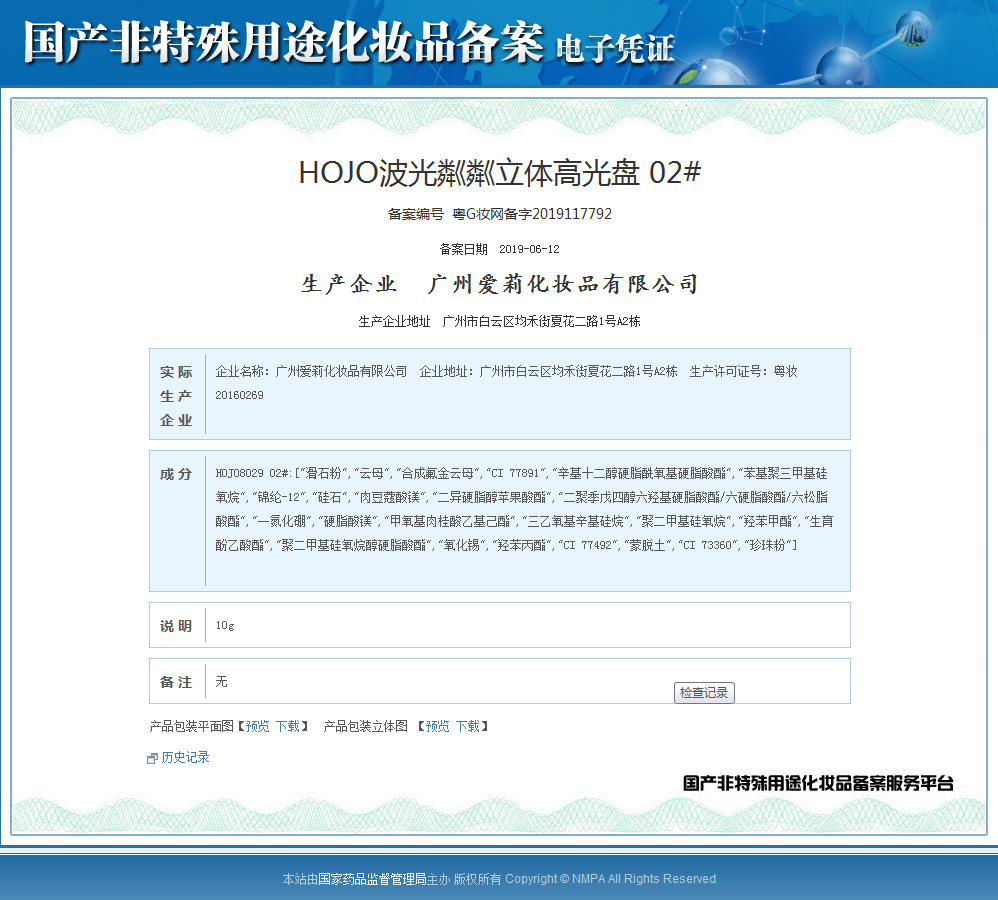Click the 国产非特殊用途化妆品备案 banner heading

click(x=284, y=43)
